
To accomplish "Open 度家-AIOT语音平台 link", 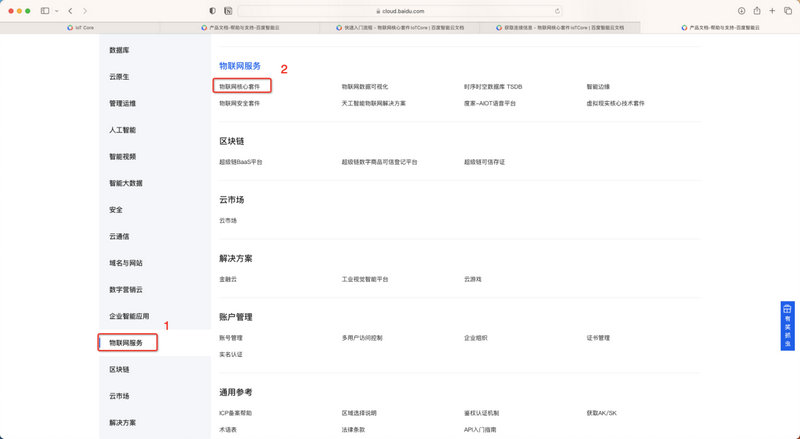I will (x=490, y=103).
